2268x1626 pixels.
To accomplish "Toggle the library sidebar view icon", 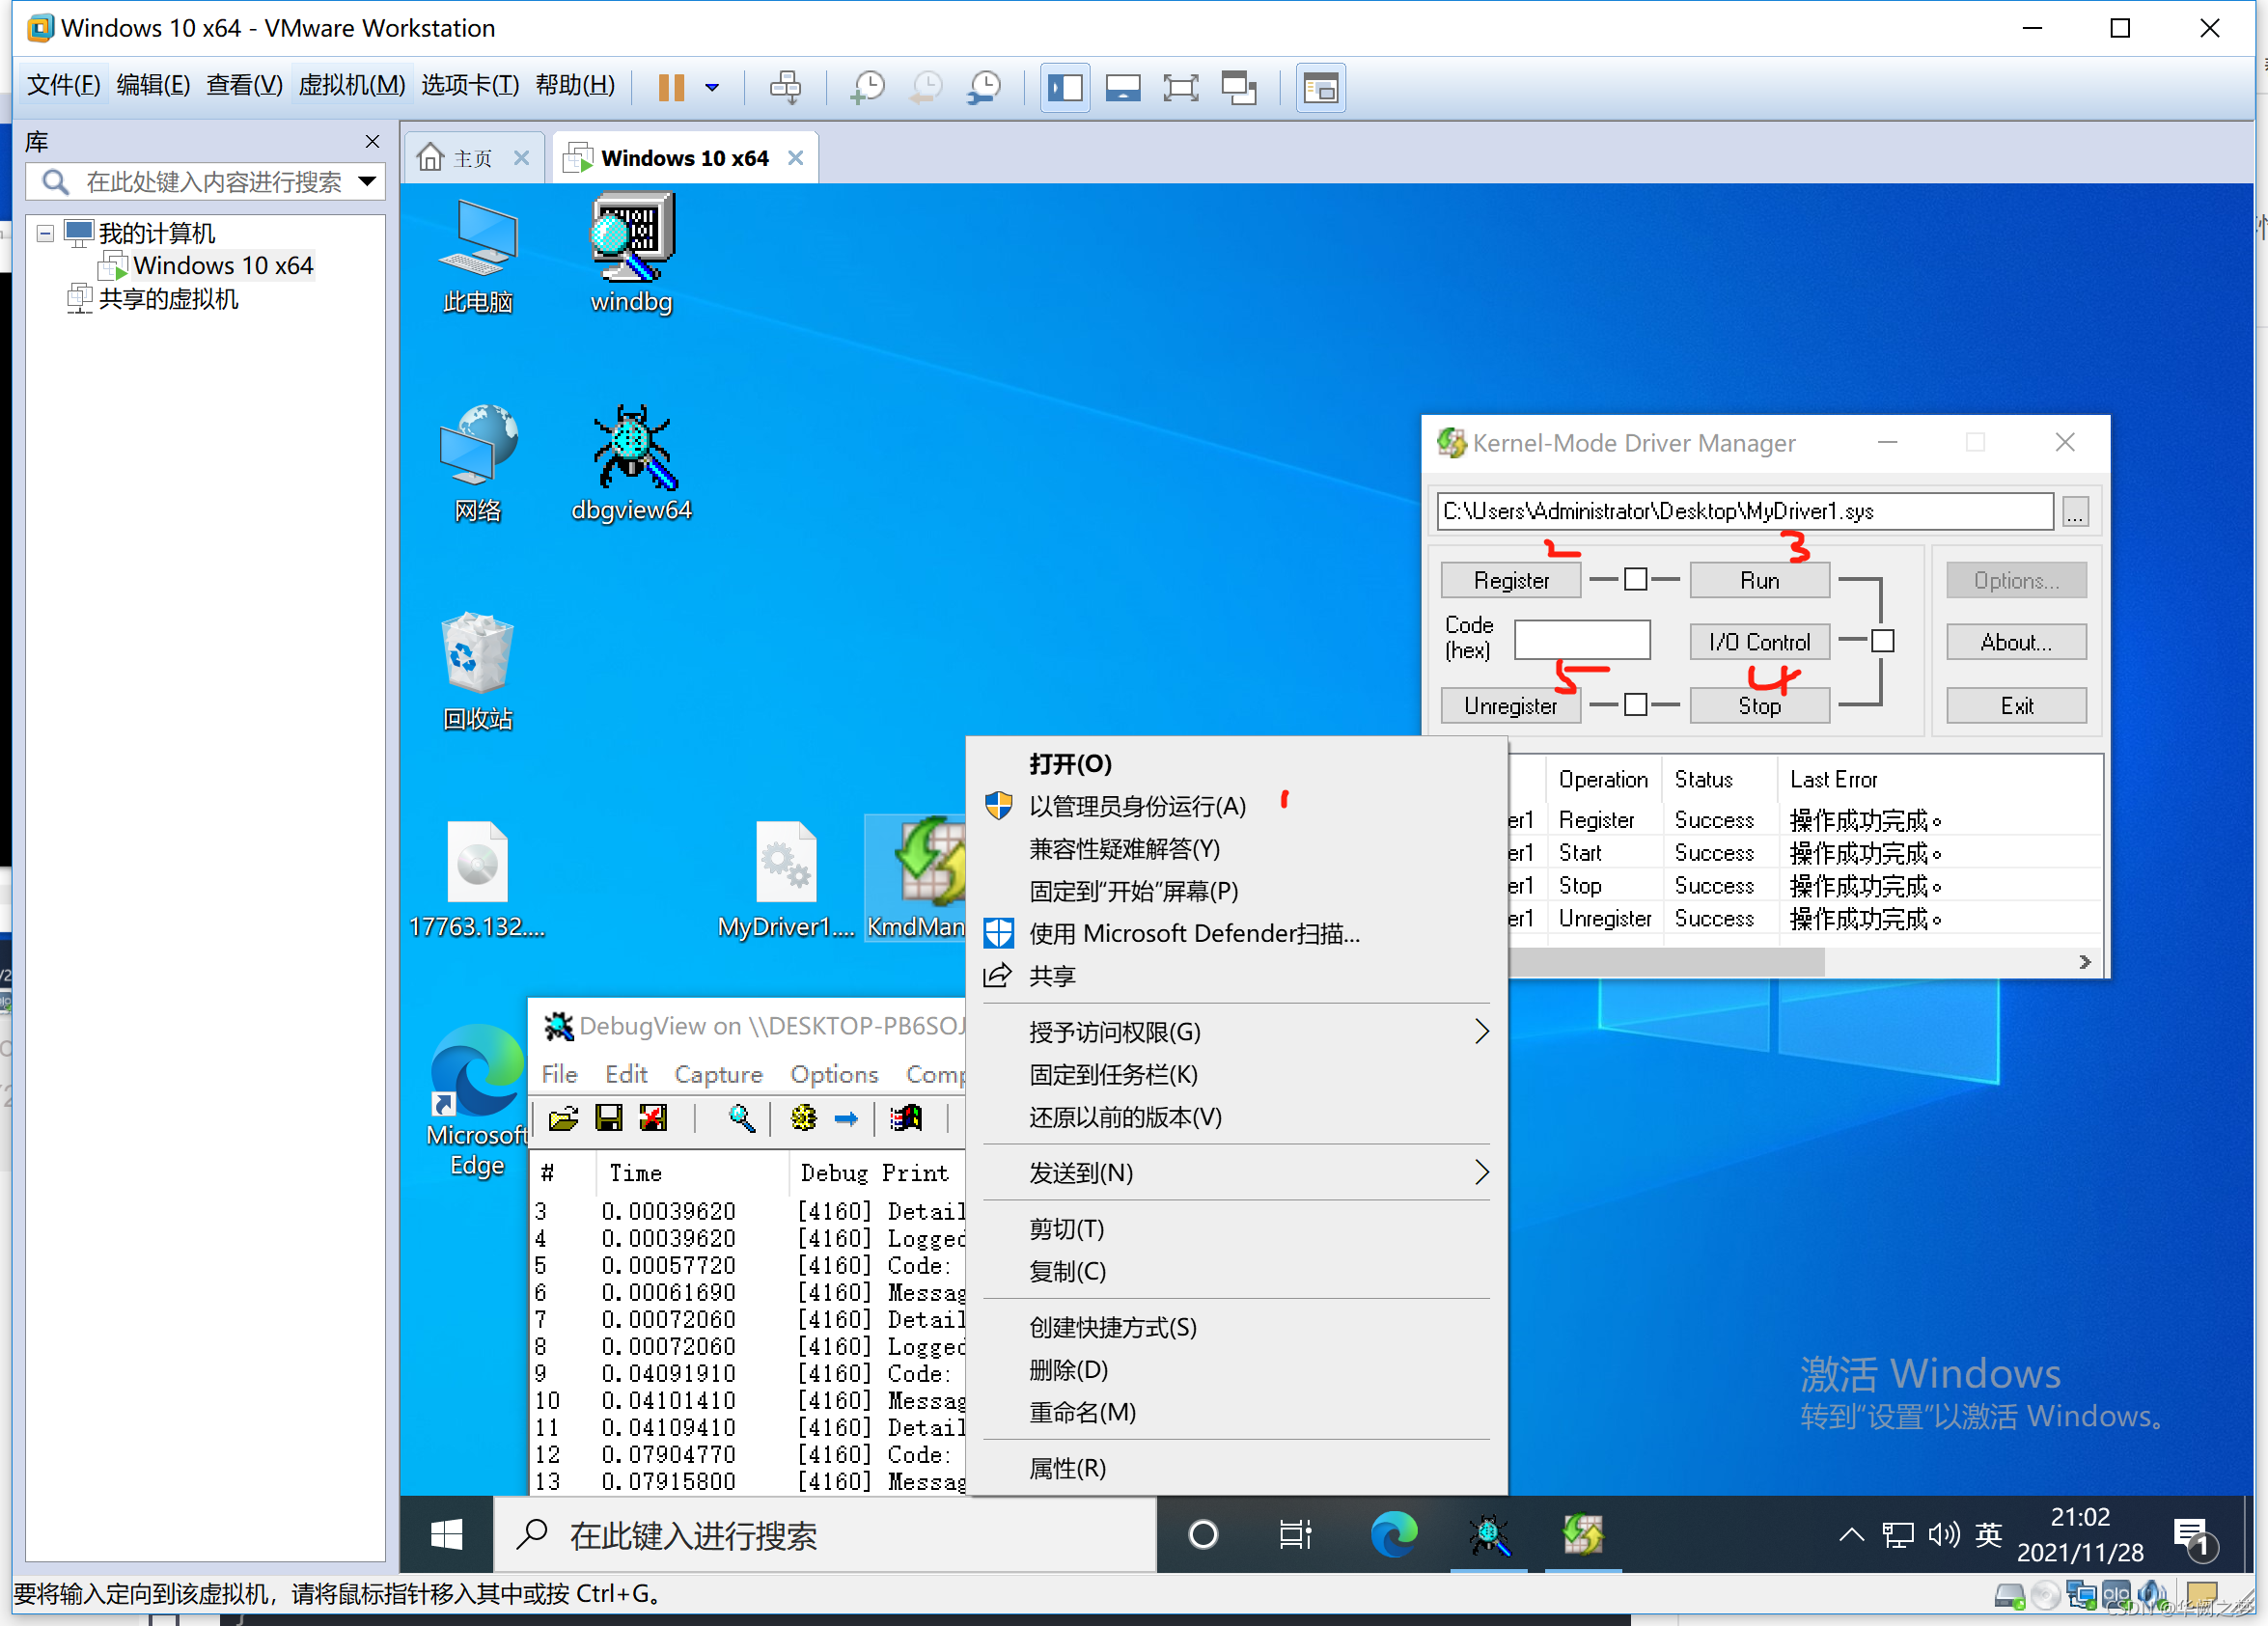I will pos(1065,88).
